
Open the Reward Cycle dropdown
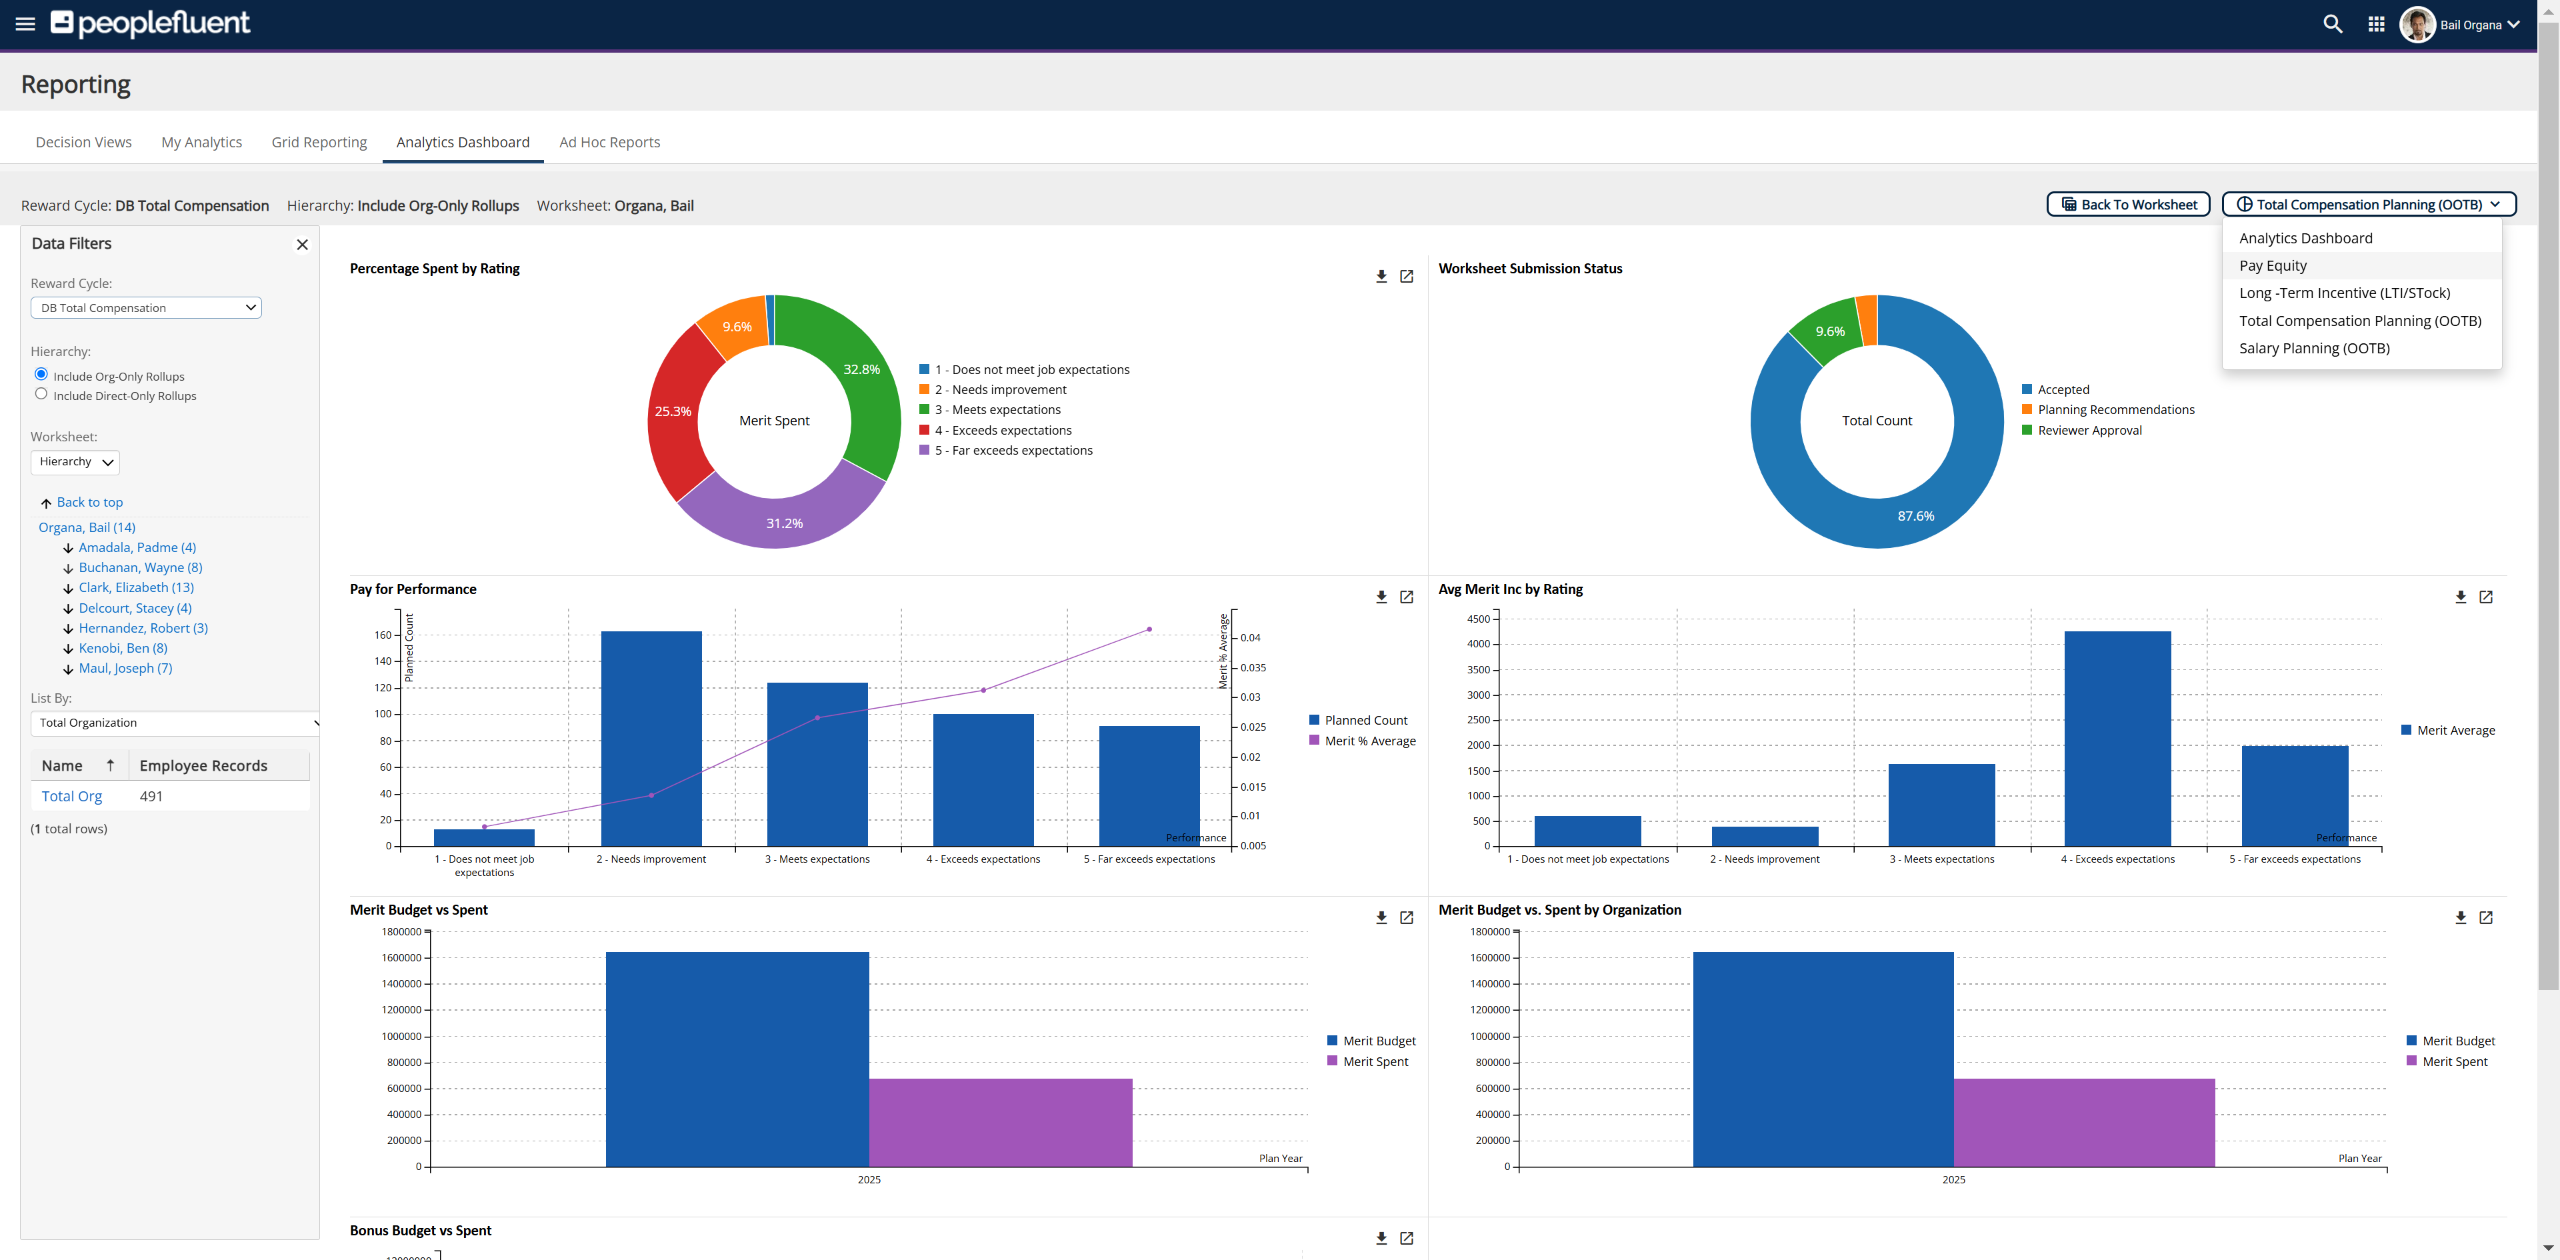click(145, 307)
